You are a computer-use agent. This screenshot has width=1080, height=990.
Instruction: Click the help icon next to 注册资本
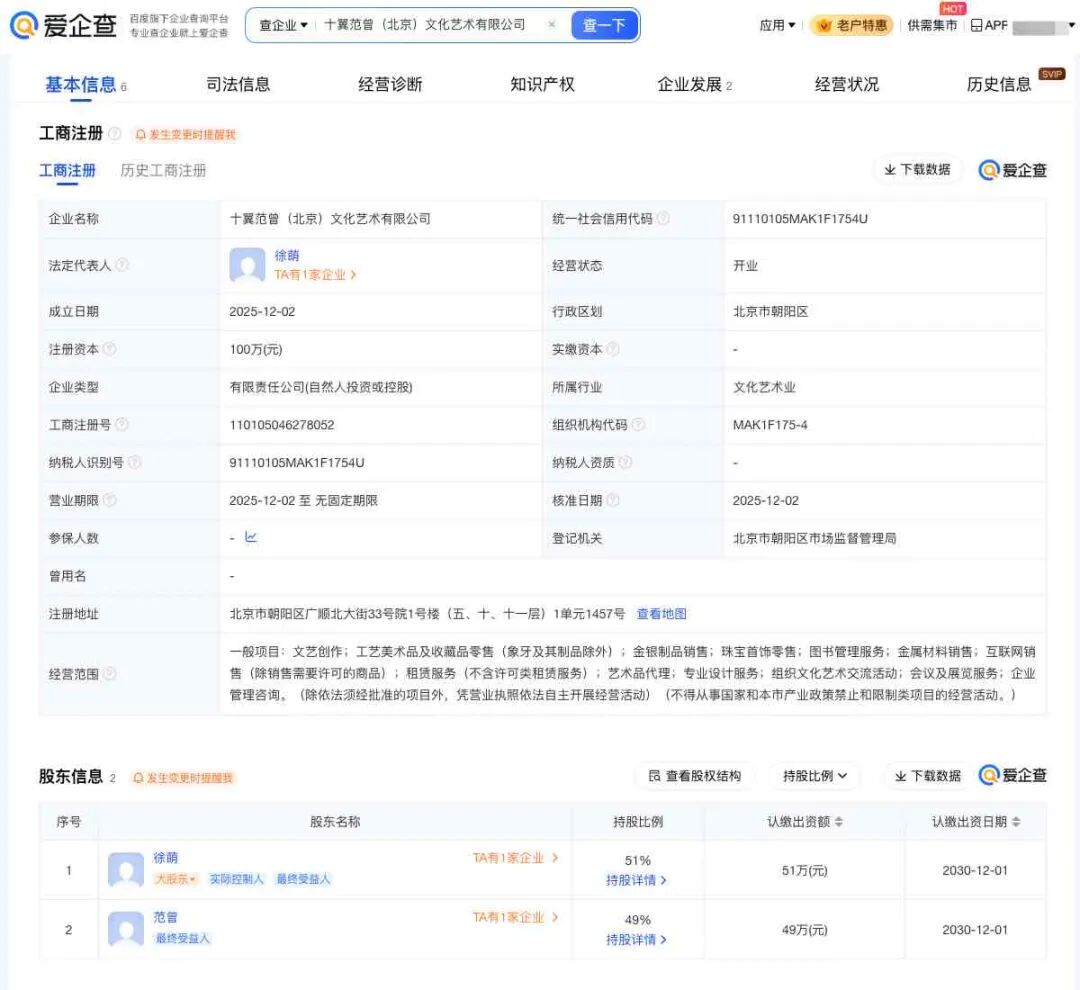pyautogui.click(x=110, y=349)
